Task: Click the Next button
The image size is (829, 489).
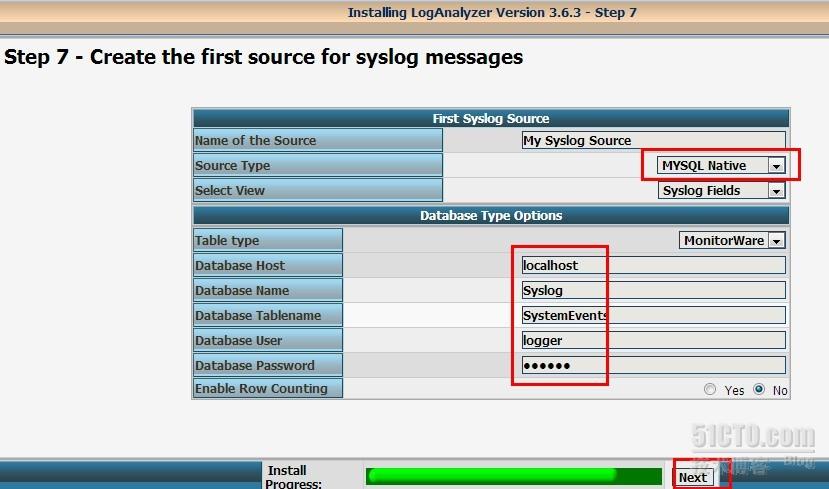Action: (x=693, y=477)
